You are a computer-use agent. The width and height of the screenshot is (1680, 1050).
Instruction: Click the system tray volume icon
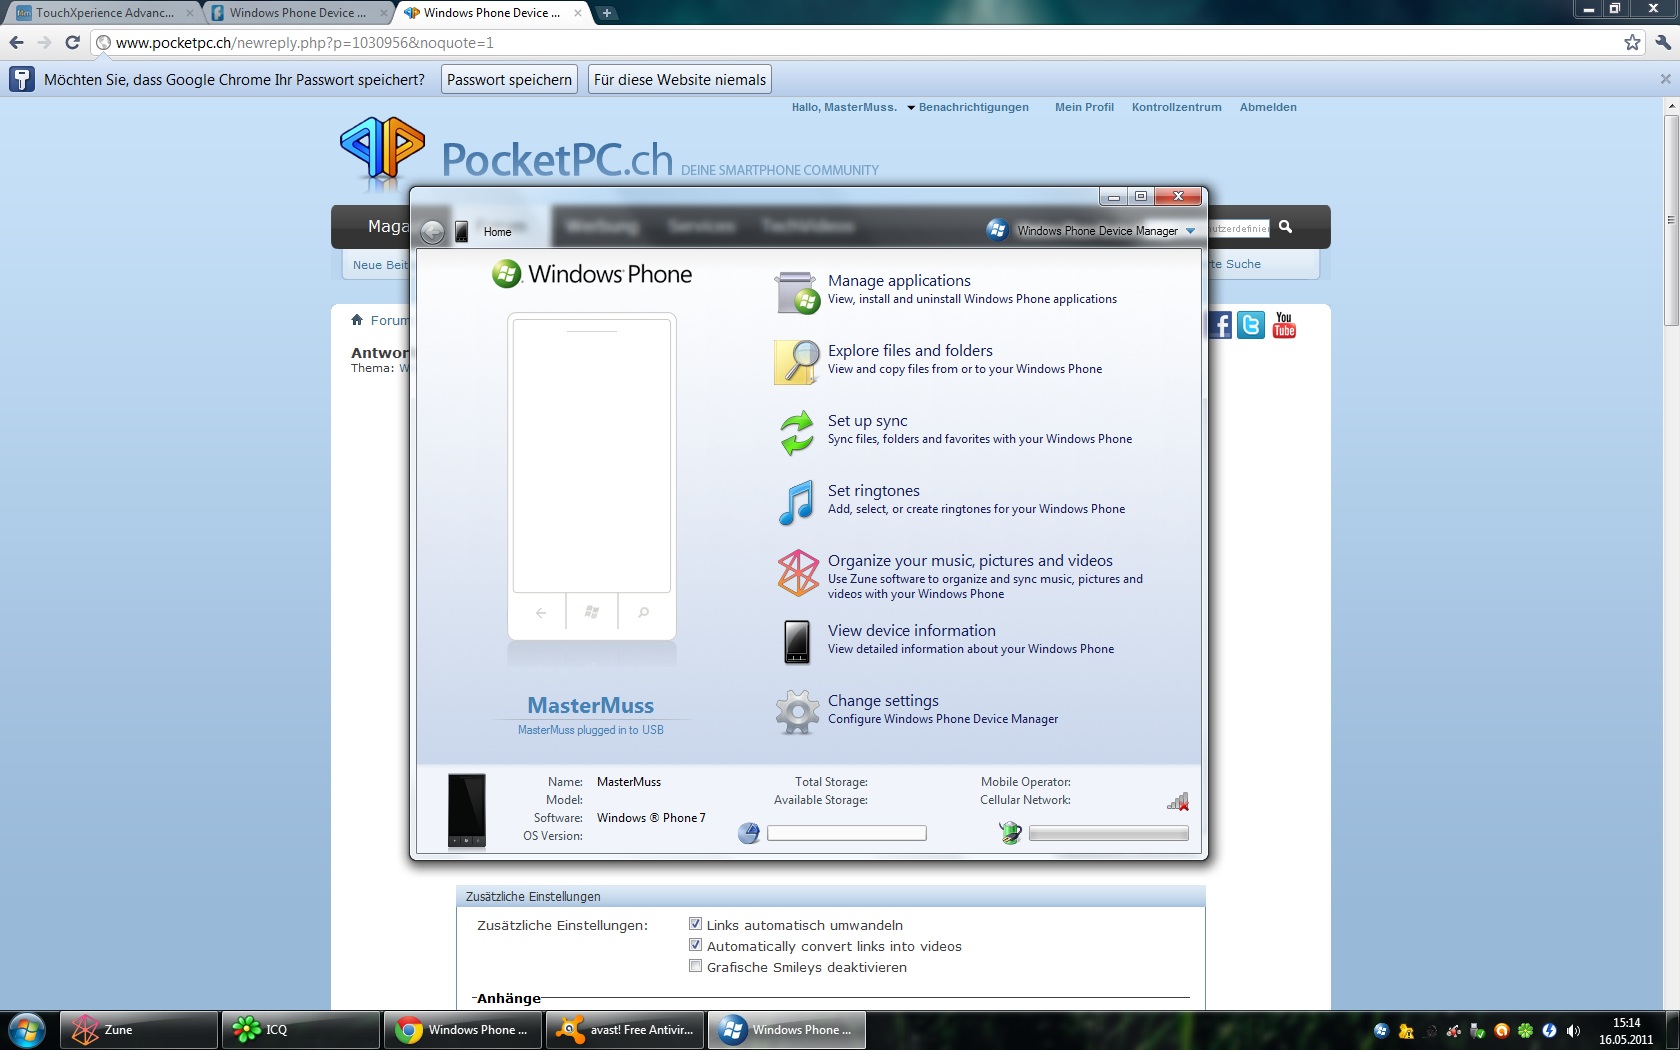click(1574, 1030)
